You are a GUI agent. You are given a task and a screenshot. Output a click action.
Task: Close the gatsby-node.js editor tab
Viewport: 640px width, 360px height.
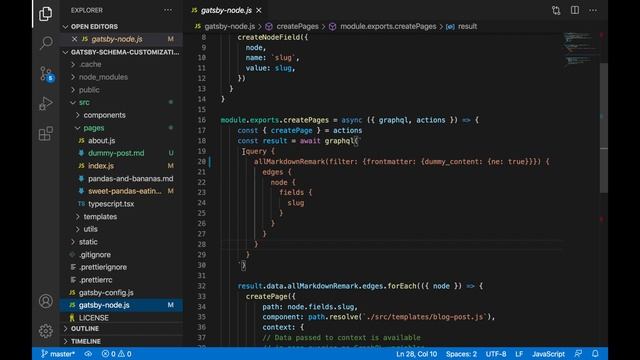(x=259, y=11)
